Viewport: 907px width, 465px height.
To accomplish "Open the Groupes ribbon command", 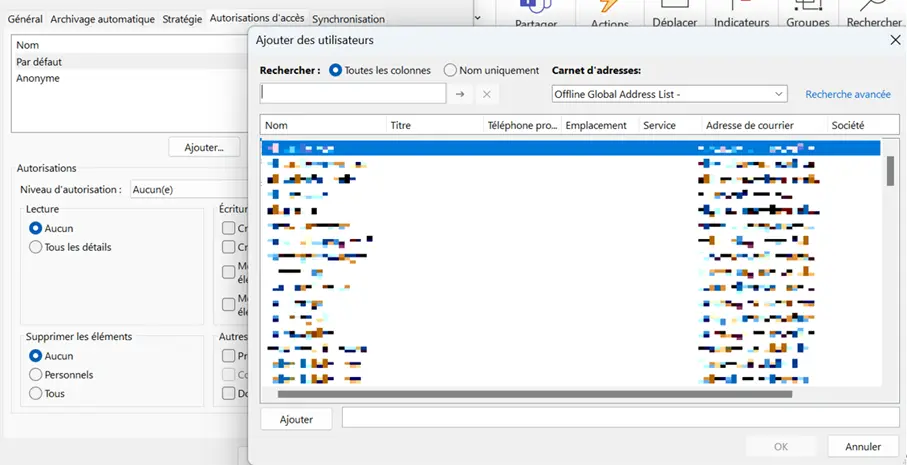I will pyautogui.click(x=808, y=16).
